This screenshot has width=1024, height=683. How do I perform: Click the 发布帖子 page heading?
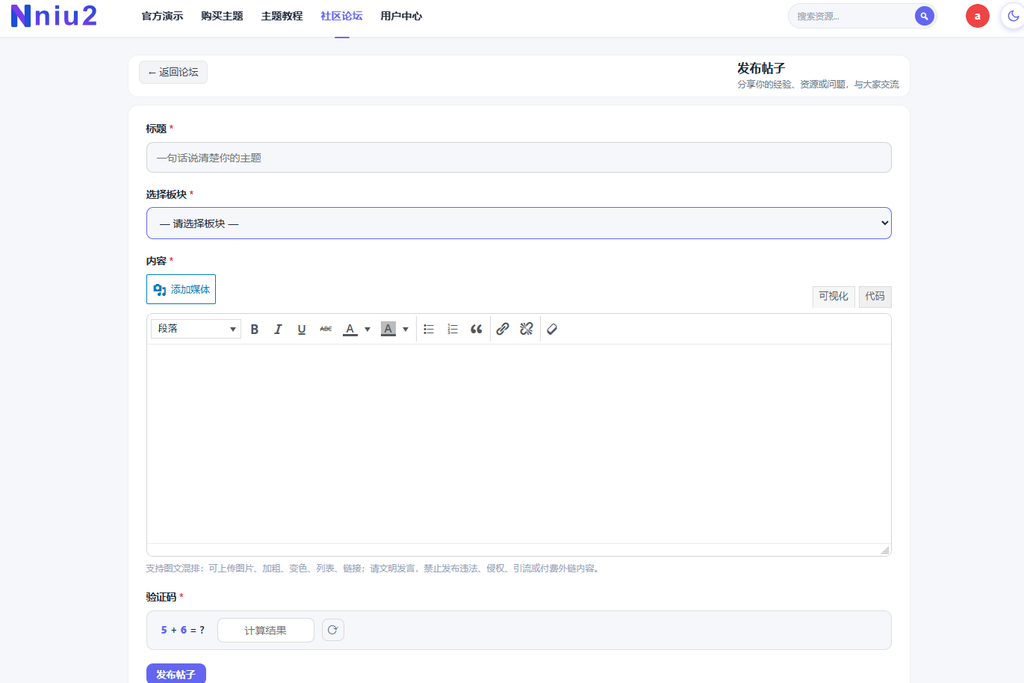click(761, 68)
